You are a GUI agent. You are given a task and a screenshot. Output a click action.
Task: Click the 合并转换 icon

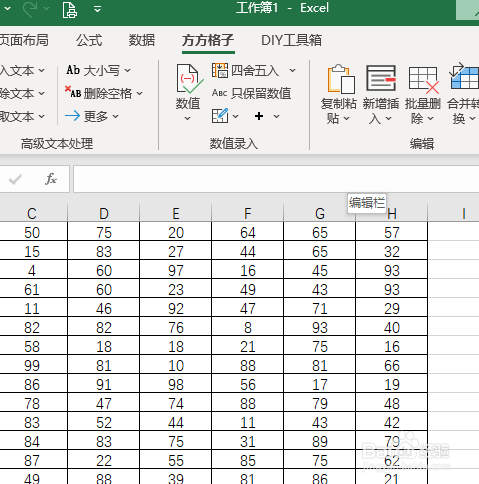(x=464, y=76)
